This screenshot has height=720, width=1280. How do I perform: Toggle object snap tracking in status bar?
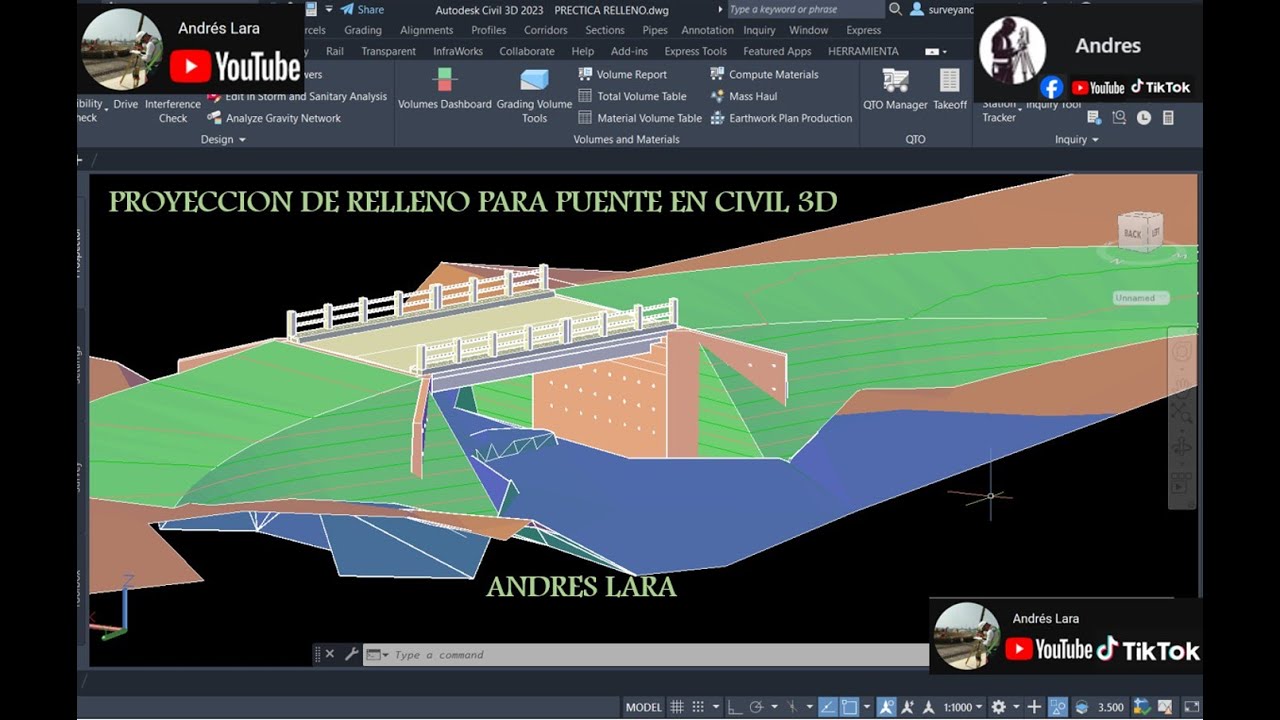pos(828,707)
